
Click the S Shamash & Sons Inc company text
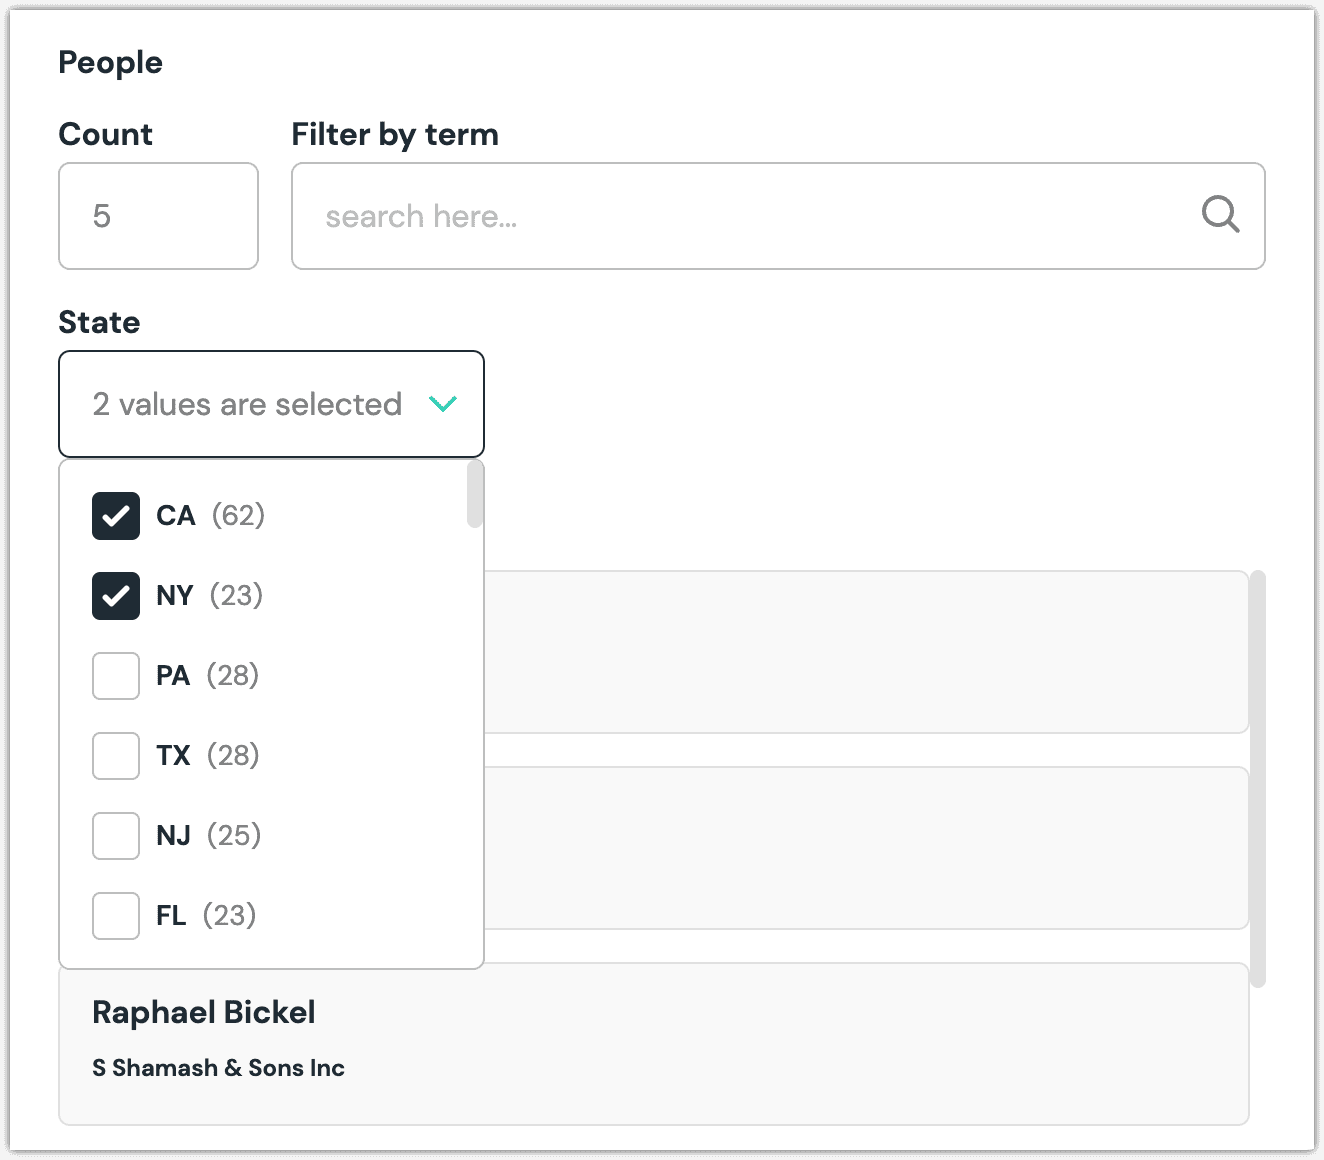(218, 1068)
